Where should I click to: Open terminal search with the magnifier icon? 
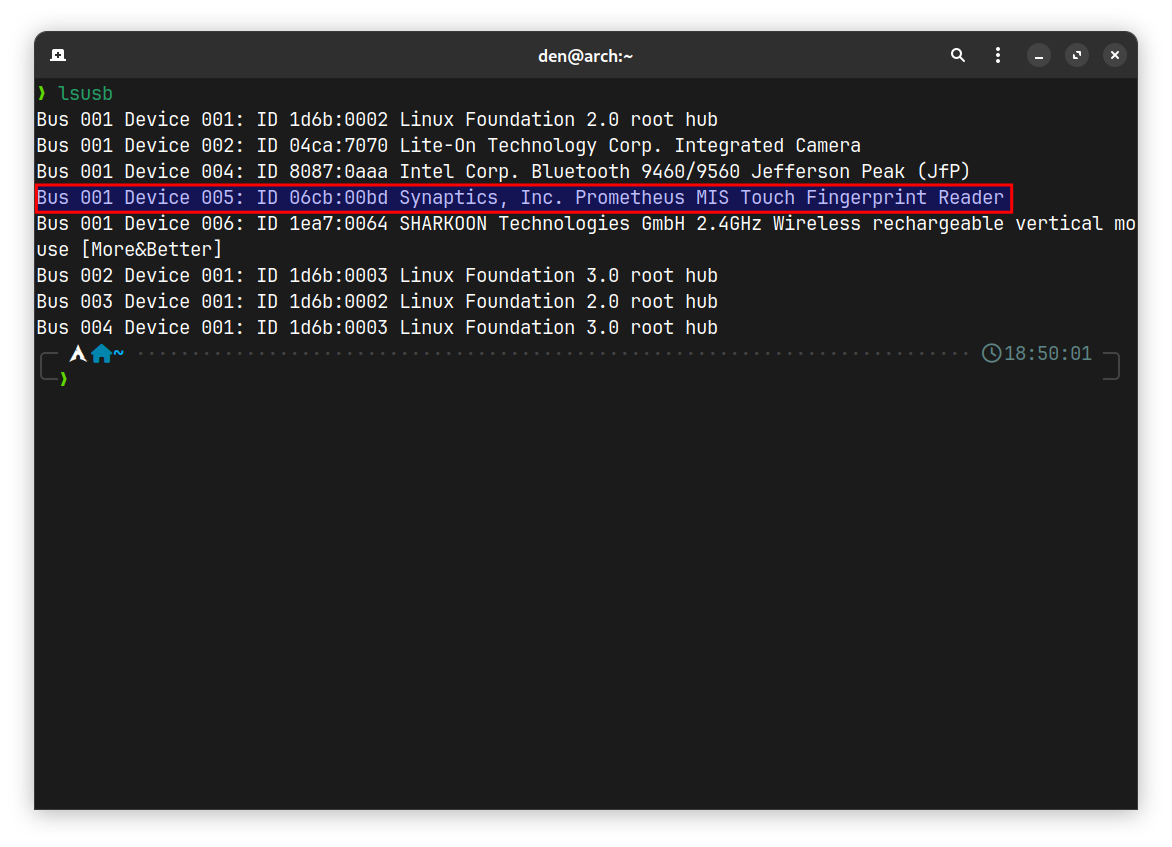click(x=957, y=55)
